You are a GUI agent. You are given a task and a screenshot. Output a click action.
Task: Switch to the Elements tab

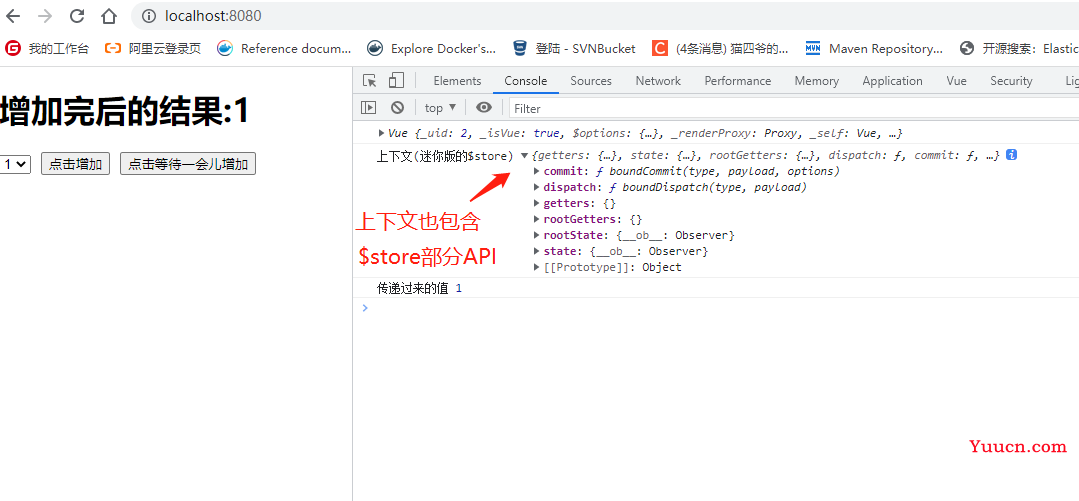pos(457,81)
